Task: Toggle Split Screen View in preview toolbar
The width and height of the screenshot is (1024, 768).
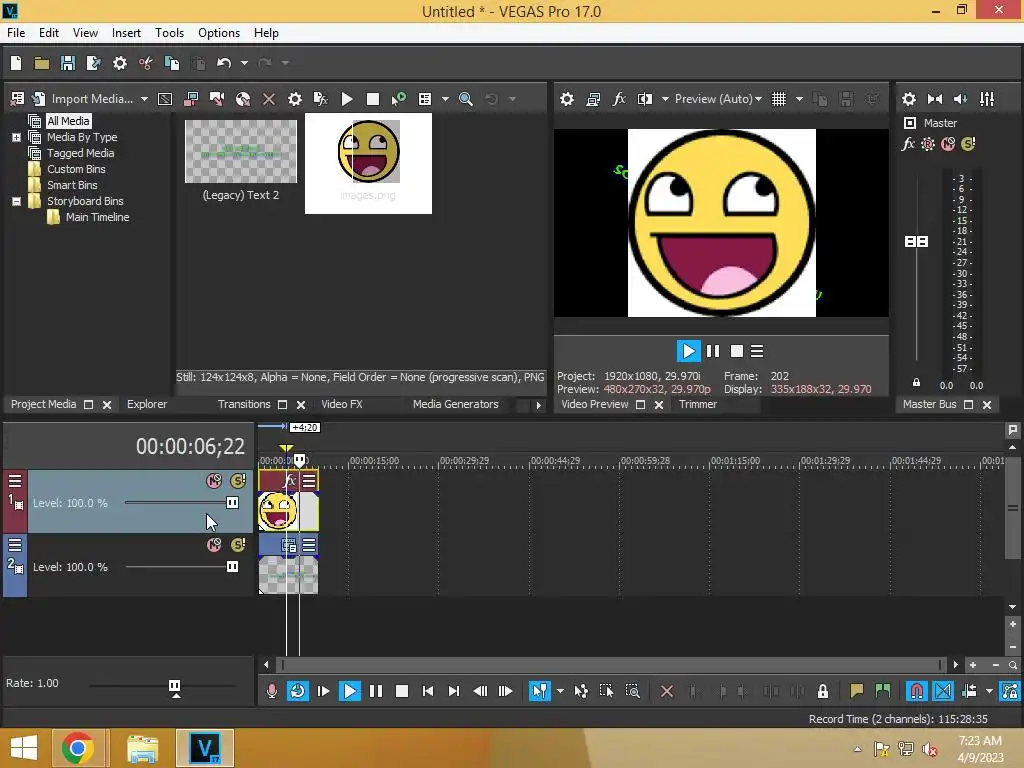Action: point(645,99)
